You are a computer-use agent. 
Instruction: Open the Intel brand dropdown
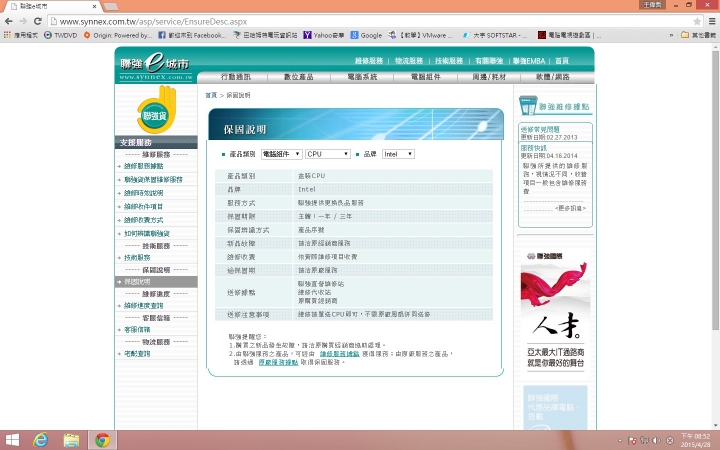(x=399, y=154)
